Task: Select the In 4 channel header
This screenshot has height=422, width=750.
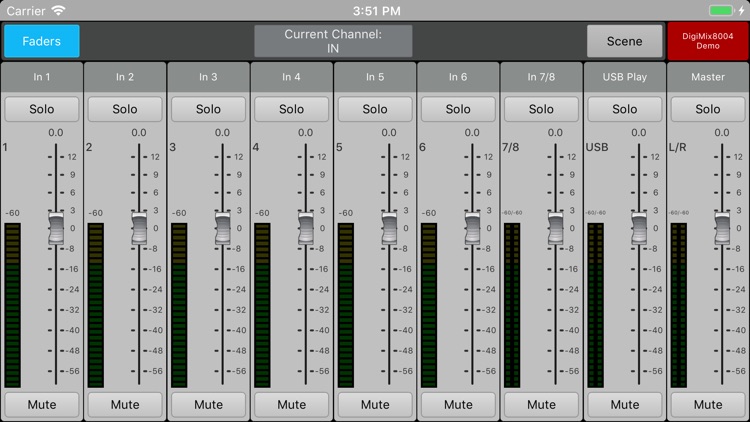Action: point(291,77)
